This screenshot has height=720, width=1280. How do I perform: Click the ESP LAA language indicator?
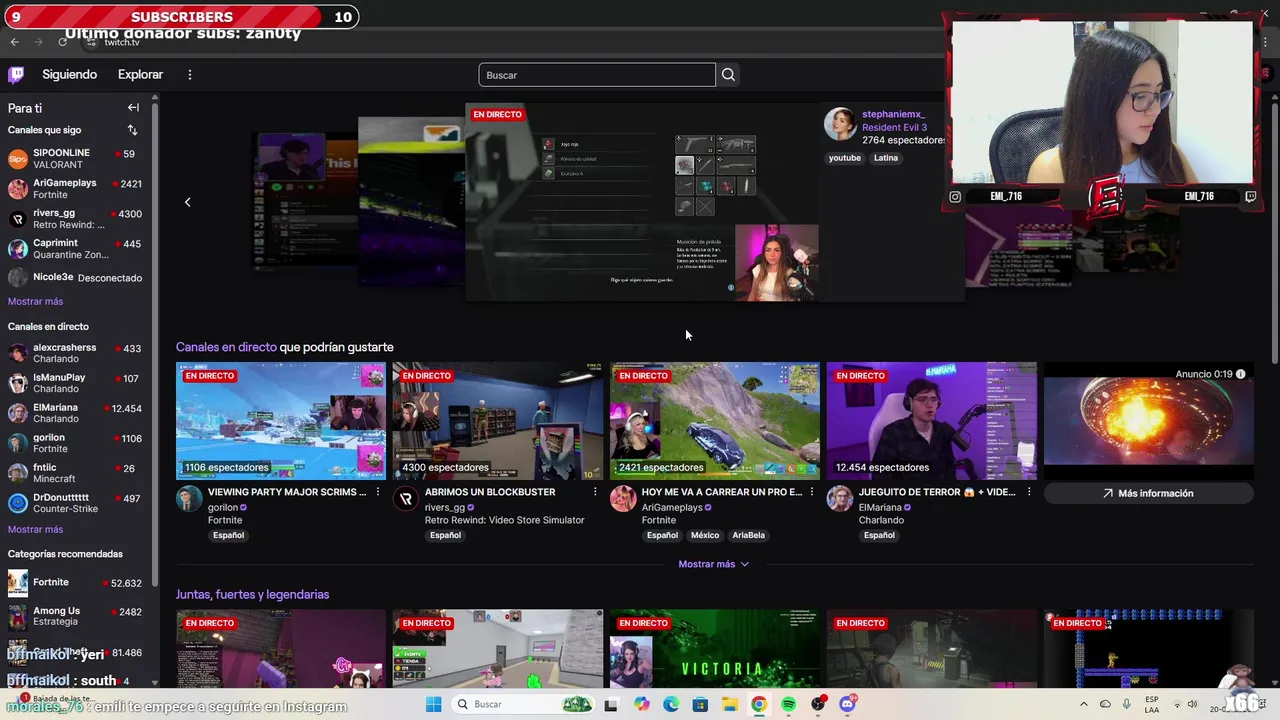tap(1152, 704)
